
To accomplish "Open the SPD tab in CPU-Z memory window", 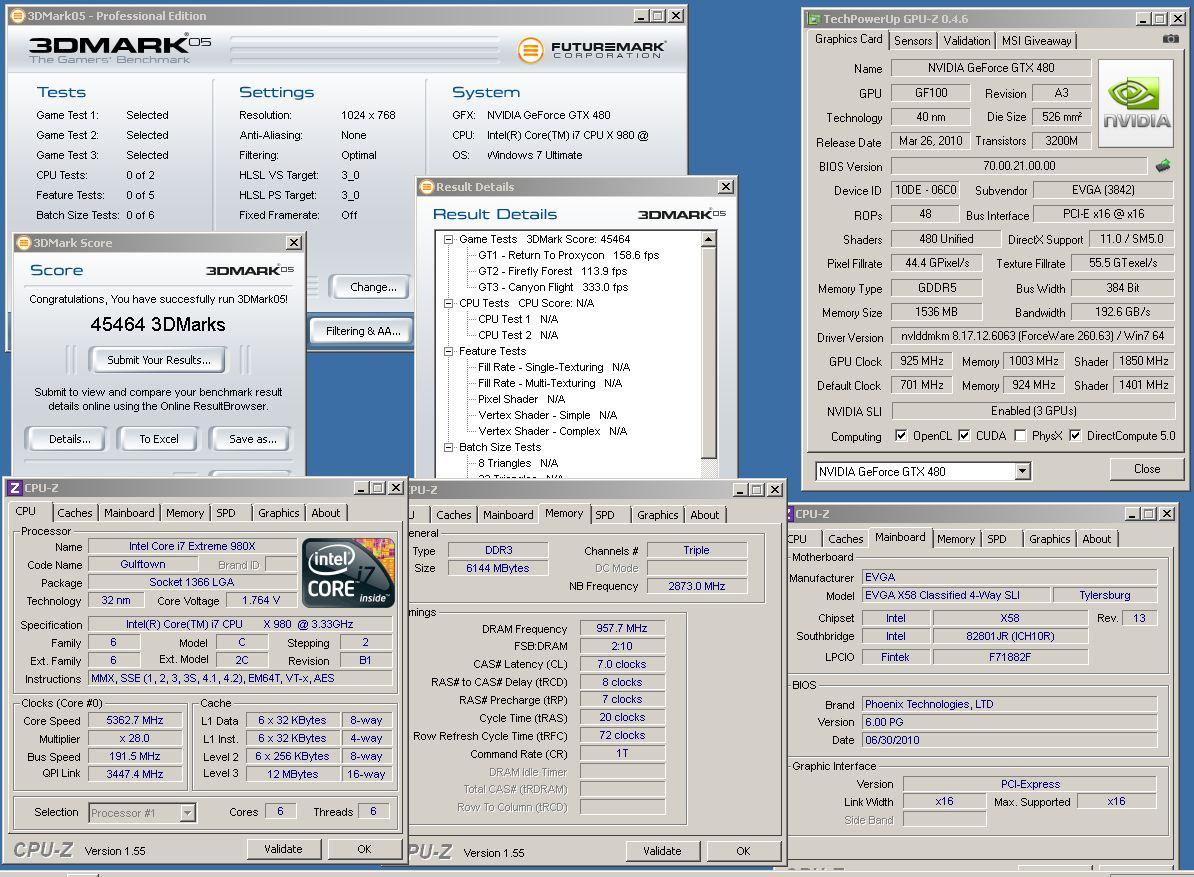I will coord(605,515).
